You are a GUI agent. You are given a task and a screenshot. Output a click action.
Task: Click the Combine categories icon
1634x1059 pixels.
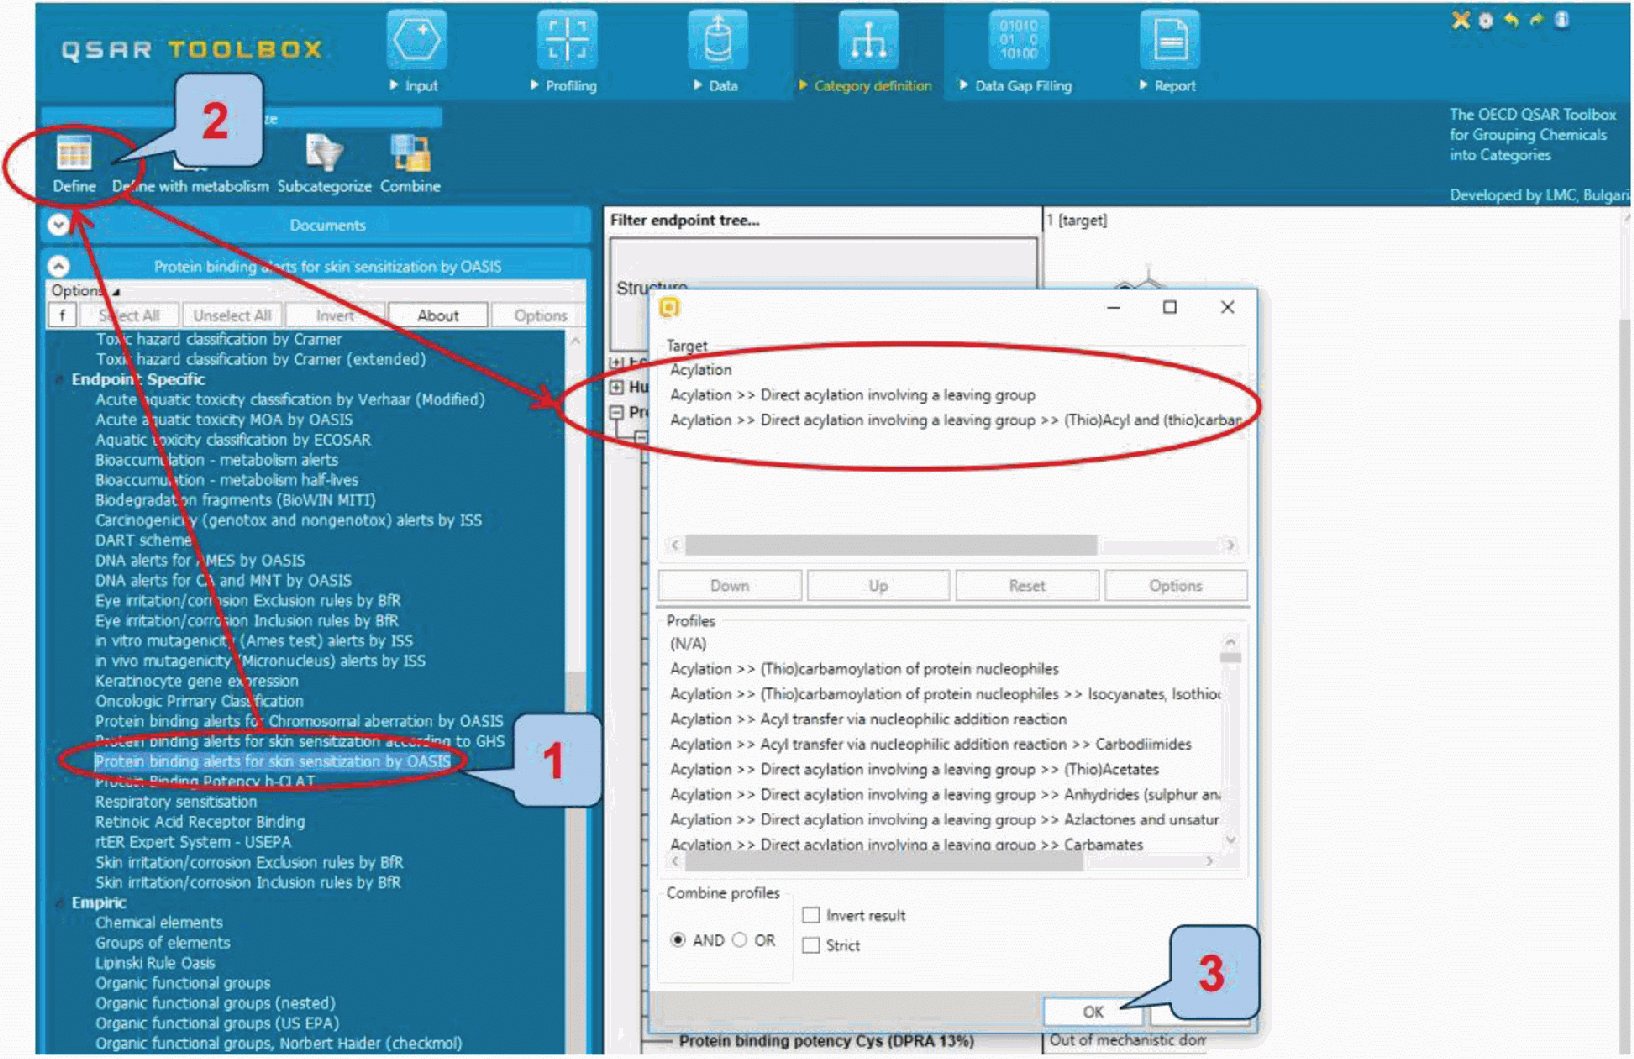click(x=410, y=156)
